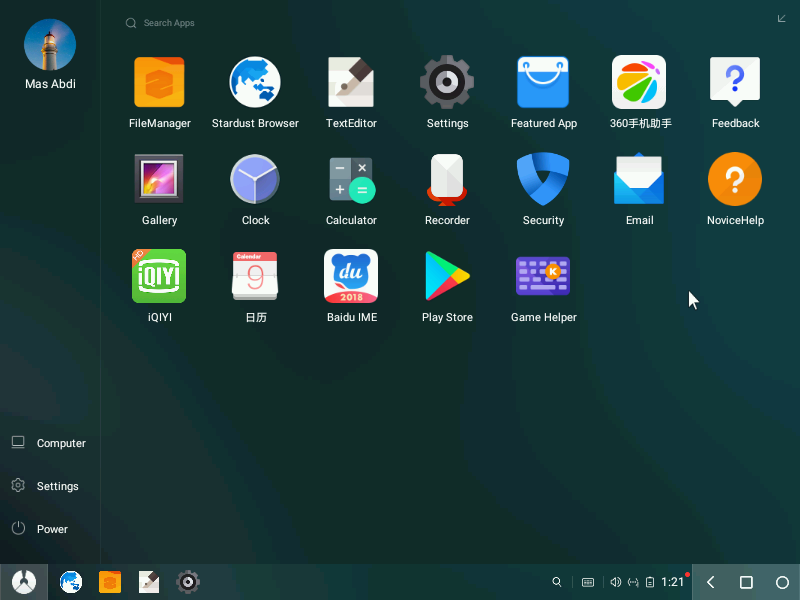Open the settings gear on taskbar

pyautogui.click(x=188, y=582)
